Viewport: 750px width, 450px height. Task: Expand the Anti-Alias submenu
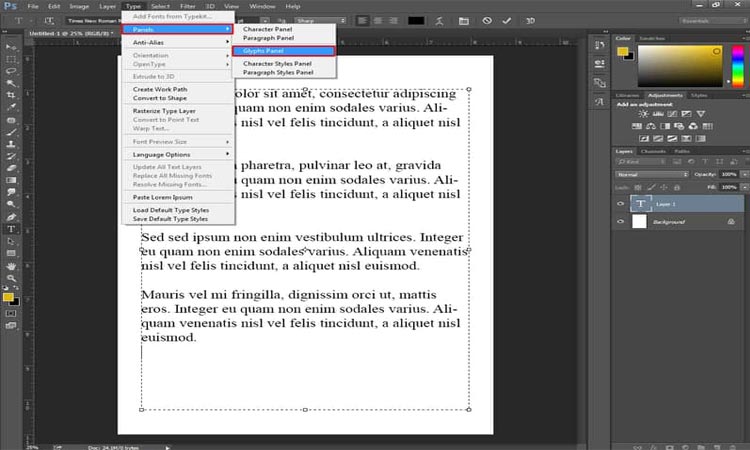177,42
